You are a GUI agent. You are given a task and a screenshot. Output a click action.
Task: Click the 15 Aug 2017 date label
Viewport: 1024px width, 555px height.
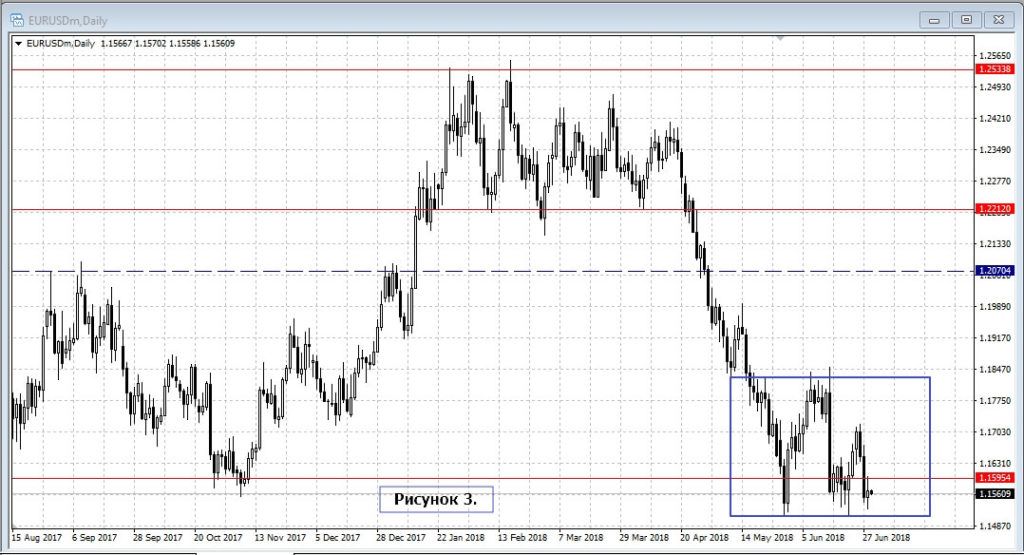34,536
